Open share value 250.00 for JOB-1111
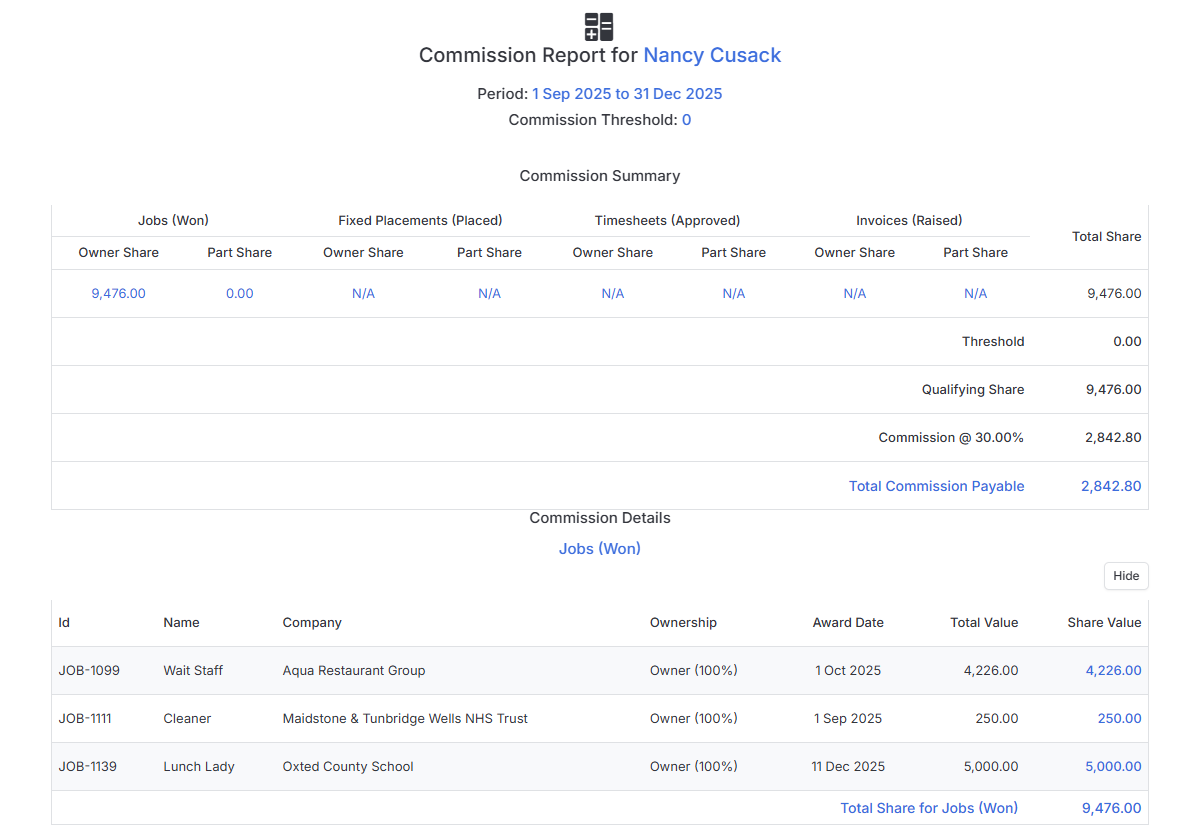Viewport: 1178px width, 835px height. pyautogui.click(x=1119, y=719)
